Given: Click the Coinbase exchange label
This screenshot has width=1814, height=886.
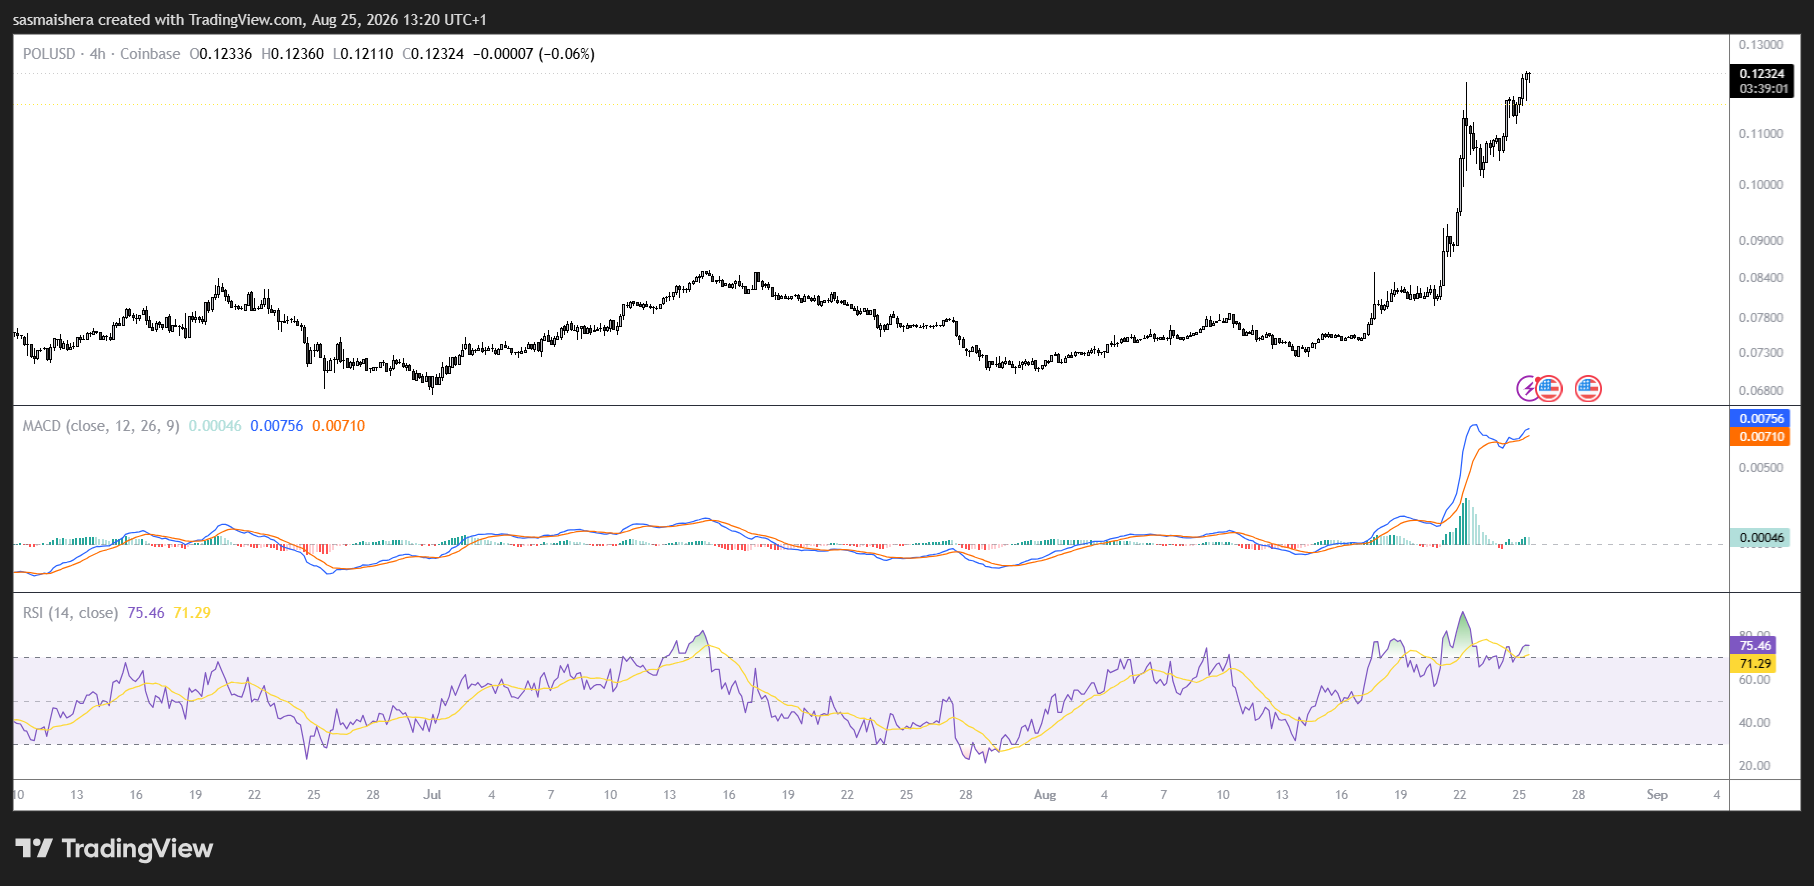Looking at the screenshot, I should 150,54.
